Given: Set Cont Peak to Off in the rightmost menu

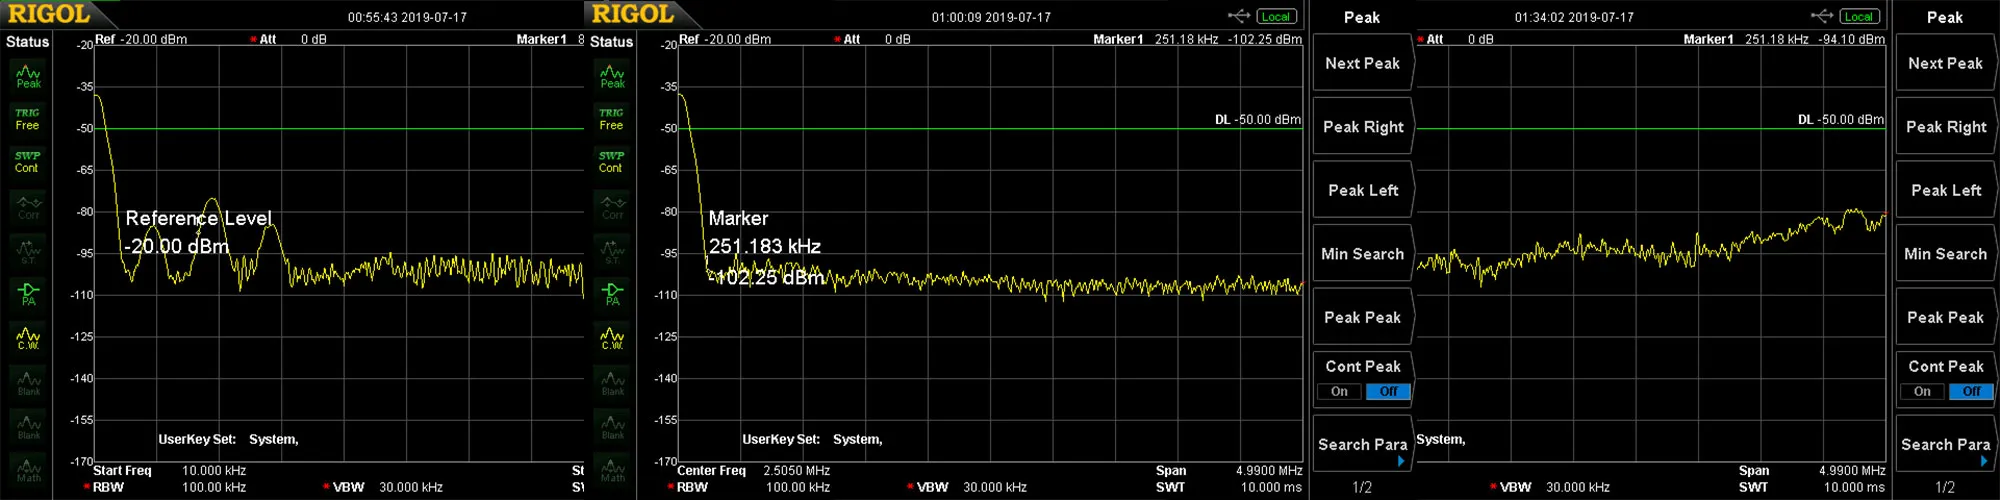Looking at the screenshot, I should [1970, 392].
